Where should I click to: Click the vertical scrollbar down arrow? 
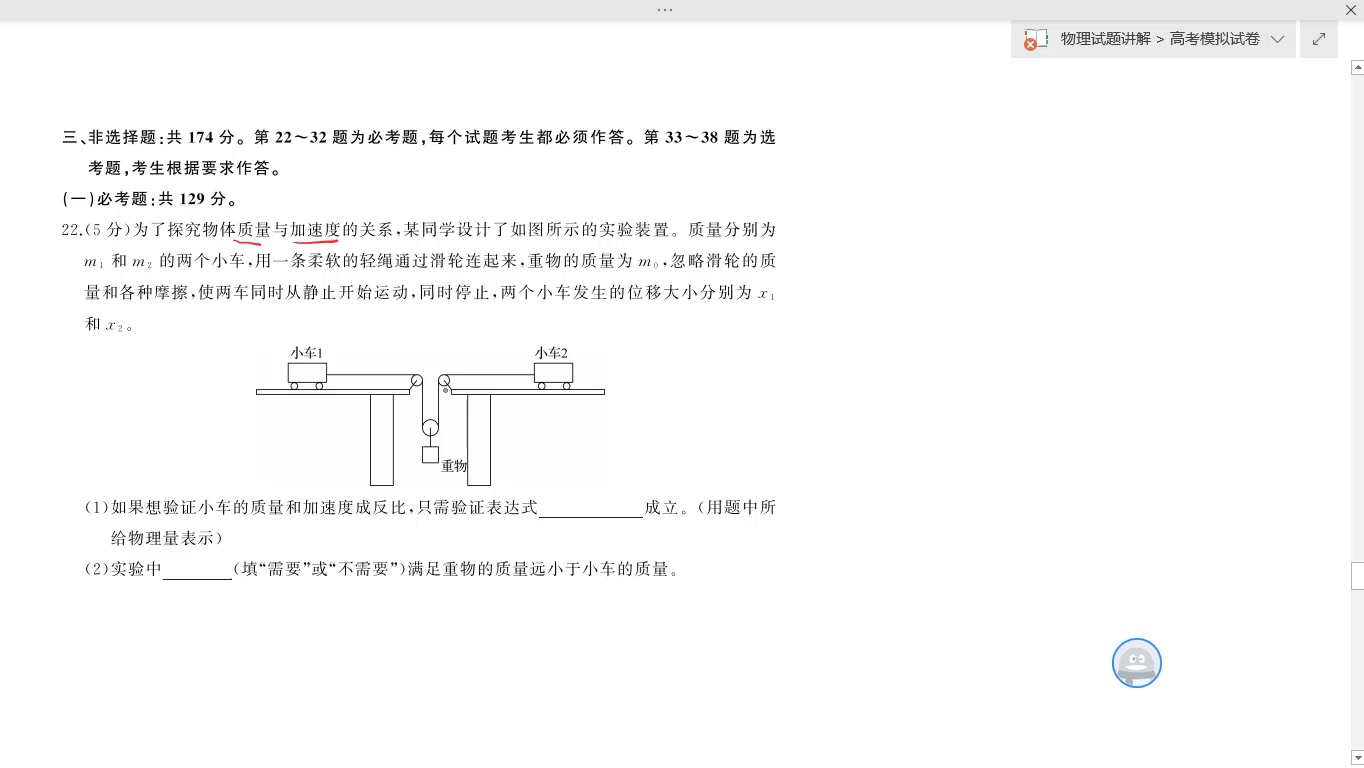tap(1357, 758)
